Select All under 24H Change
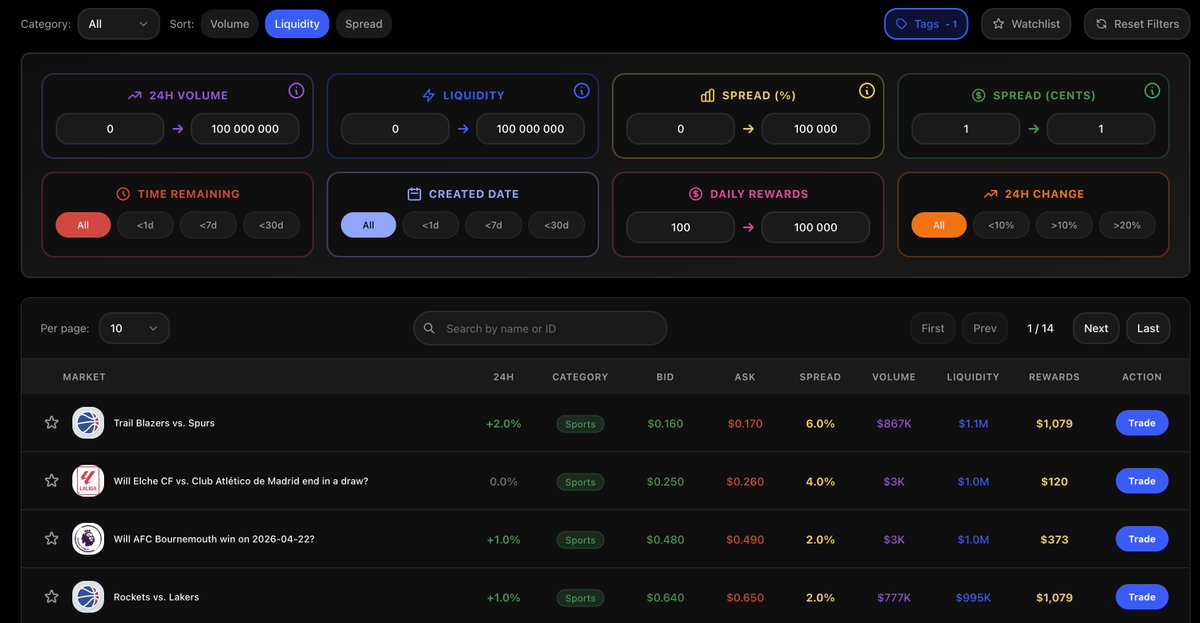Screen dimensions: 1200x623 [x=939, y=225]
